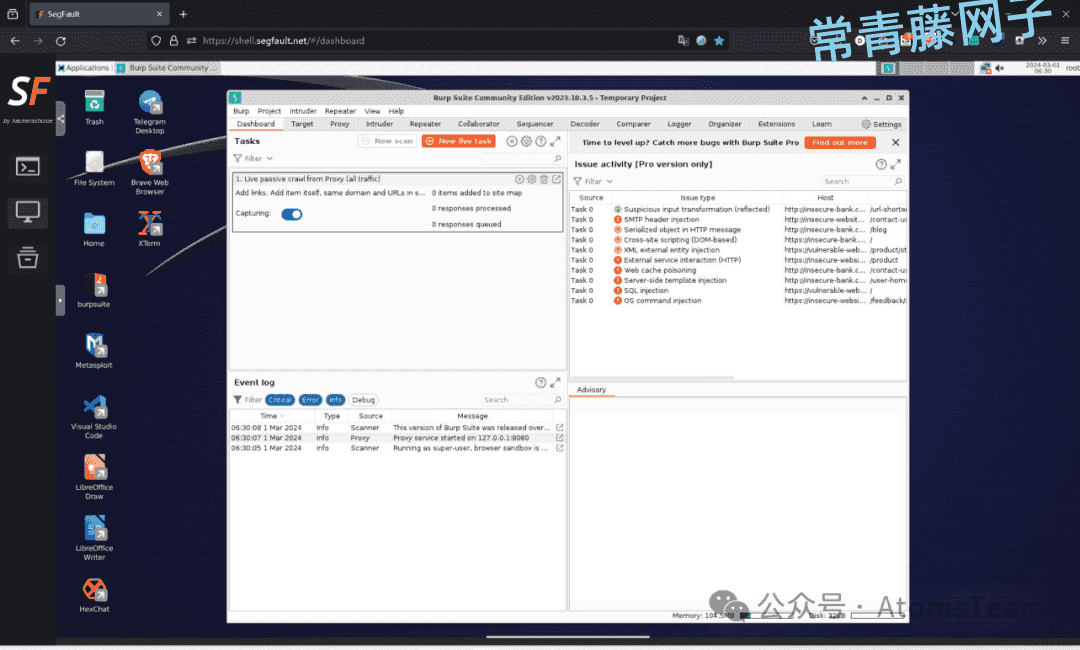Open the burpsuite desktop shortcut

point(94,290)
